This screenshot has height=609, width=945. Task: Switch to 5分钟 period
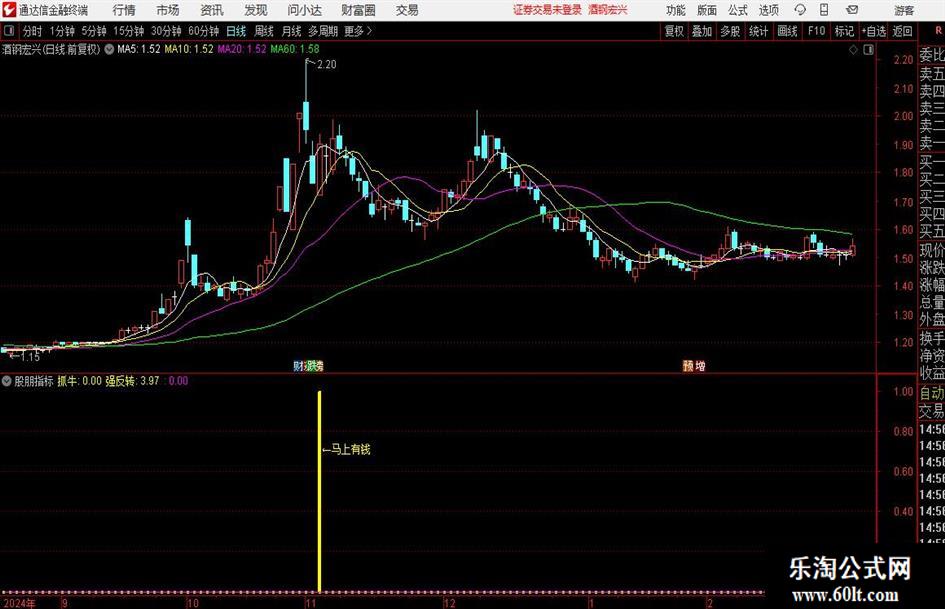tap(94, 31)
